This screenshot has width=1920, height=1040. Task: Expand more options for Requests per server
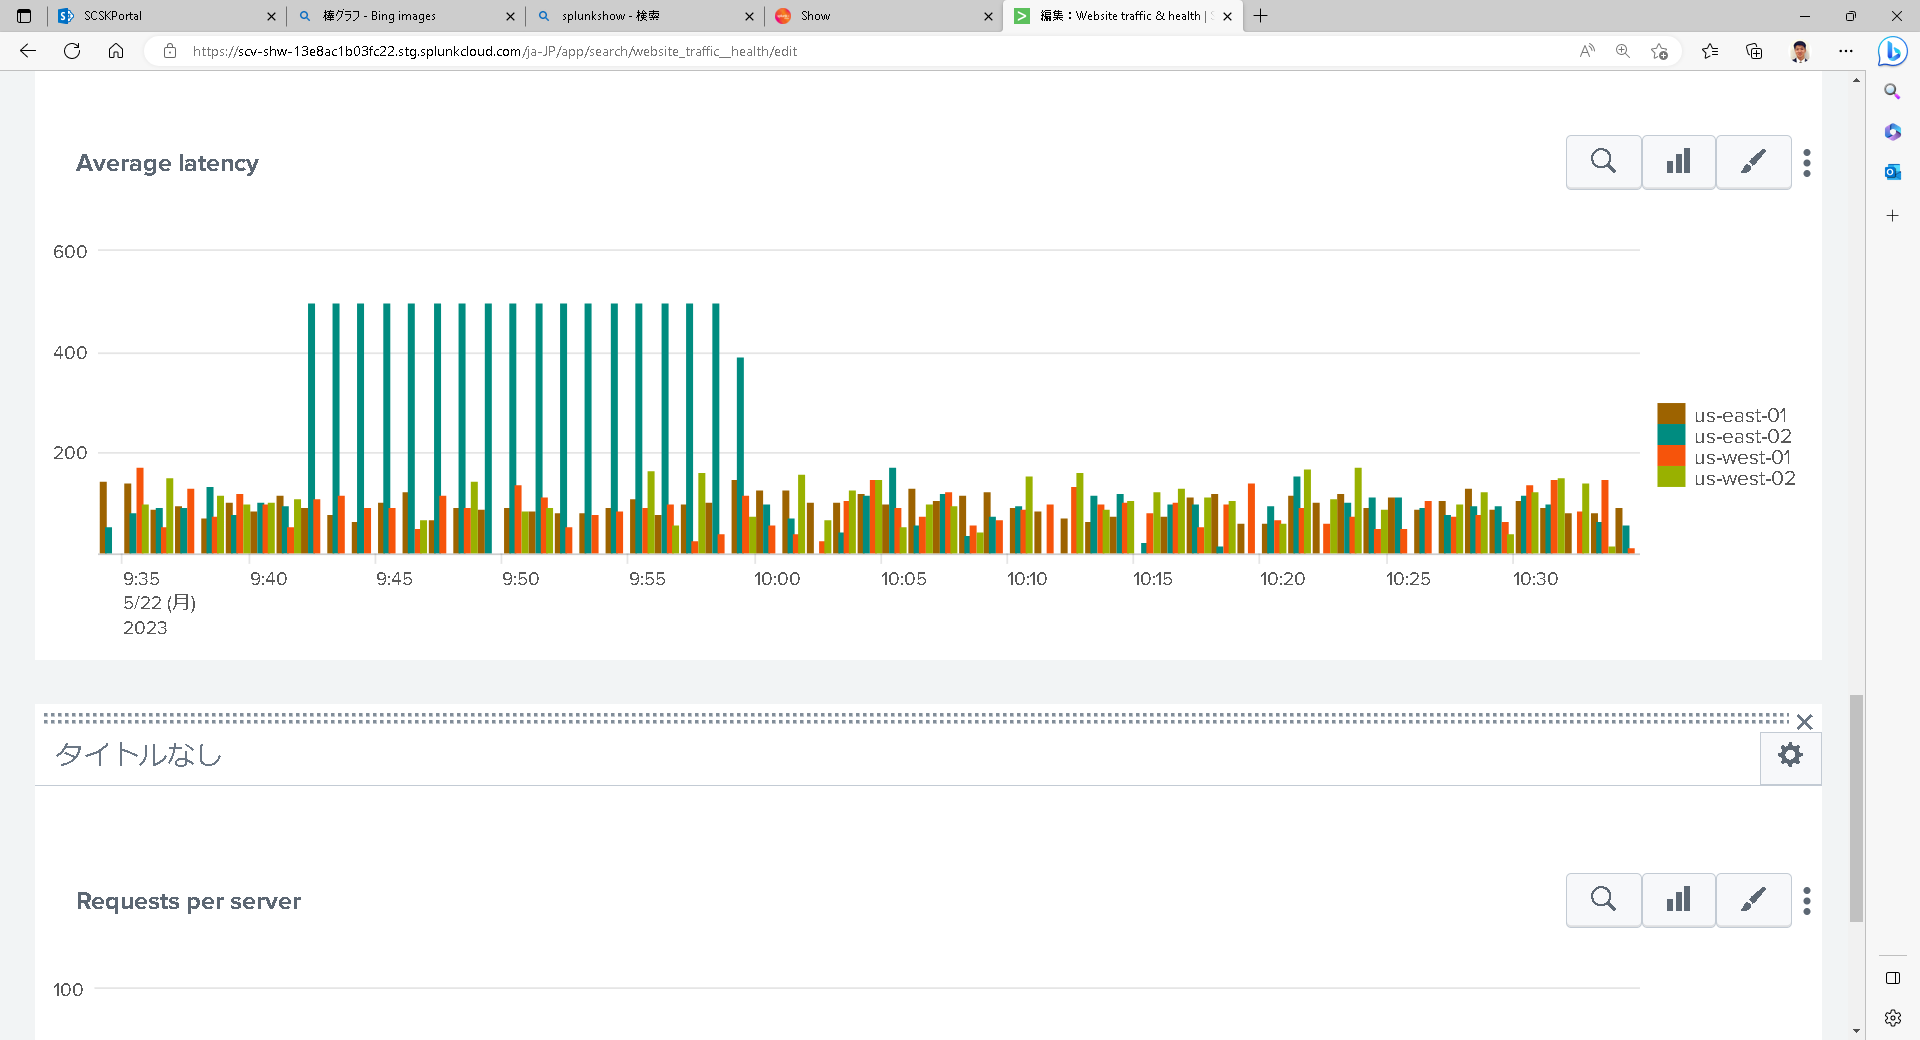tap(1806, 901)
